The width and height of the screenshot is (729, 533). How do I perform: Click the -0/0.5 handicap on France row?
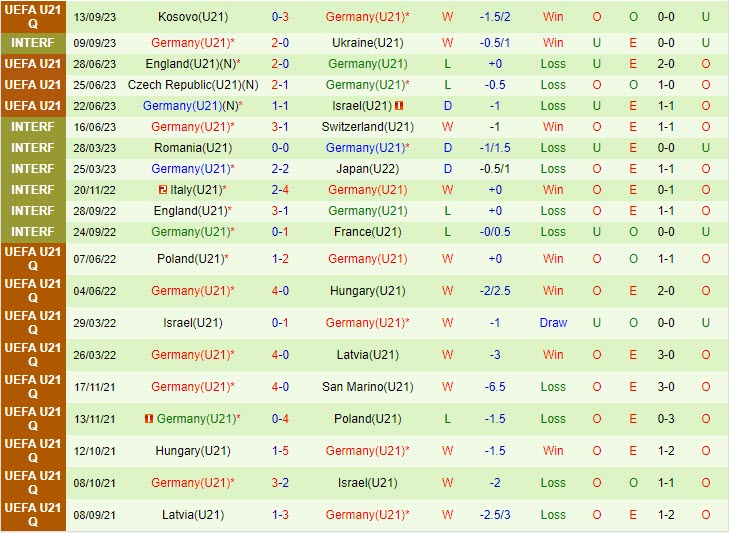495,232
